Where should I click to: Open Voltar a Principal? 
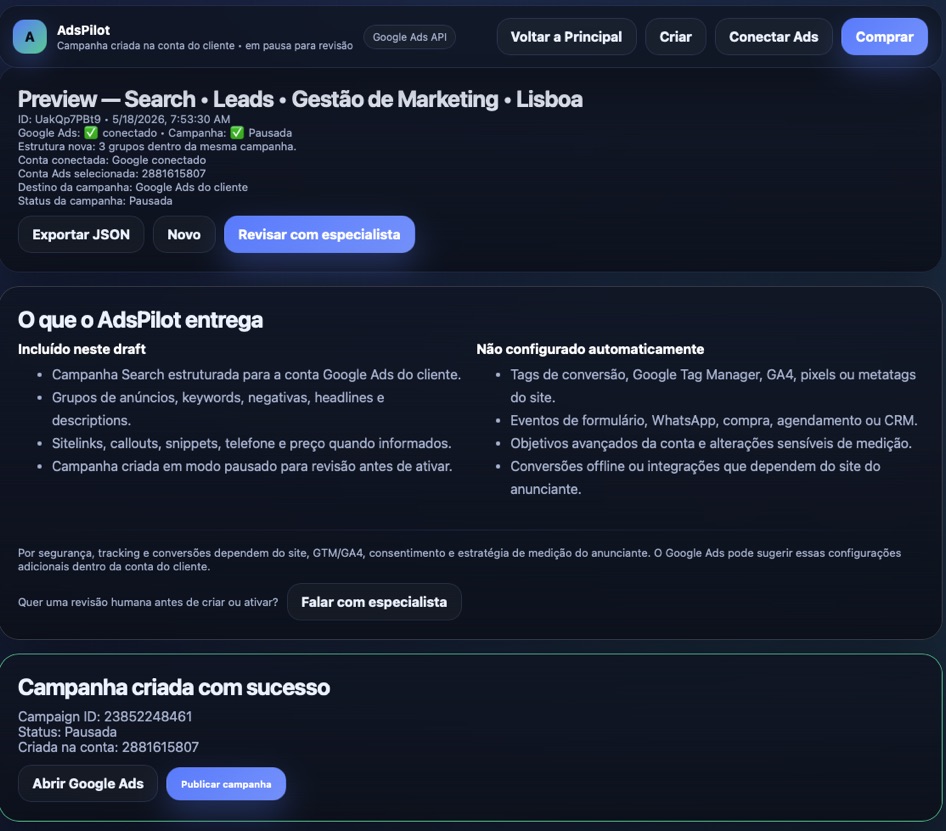point(566,37)
